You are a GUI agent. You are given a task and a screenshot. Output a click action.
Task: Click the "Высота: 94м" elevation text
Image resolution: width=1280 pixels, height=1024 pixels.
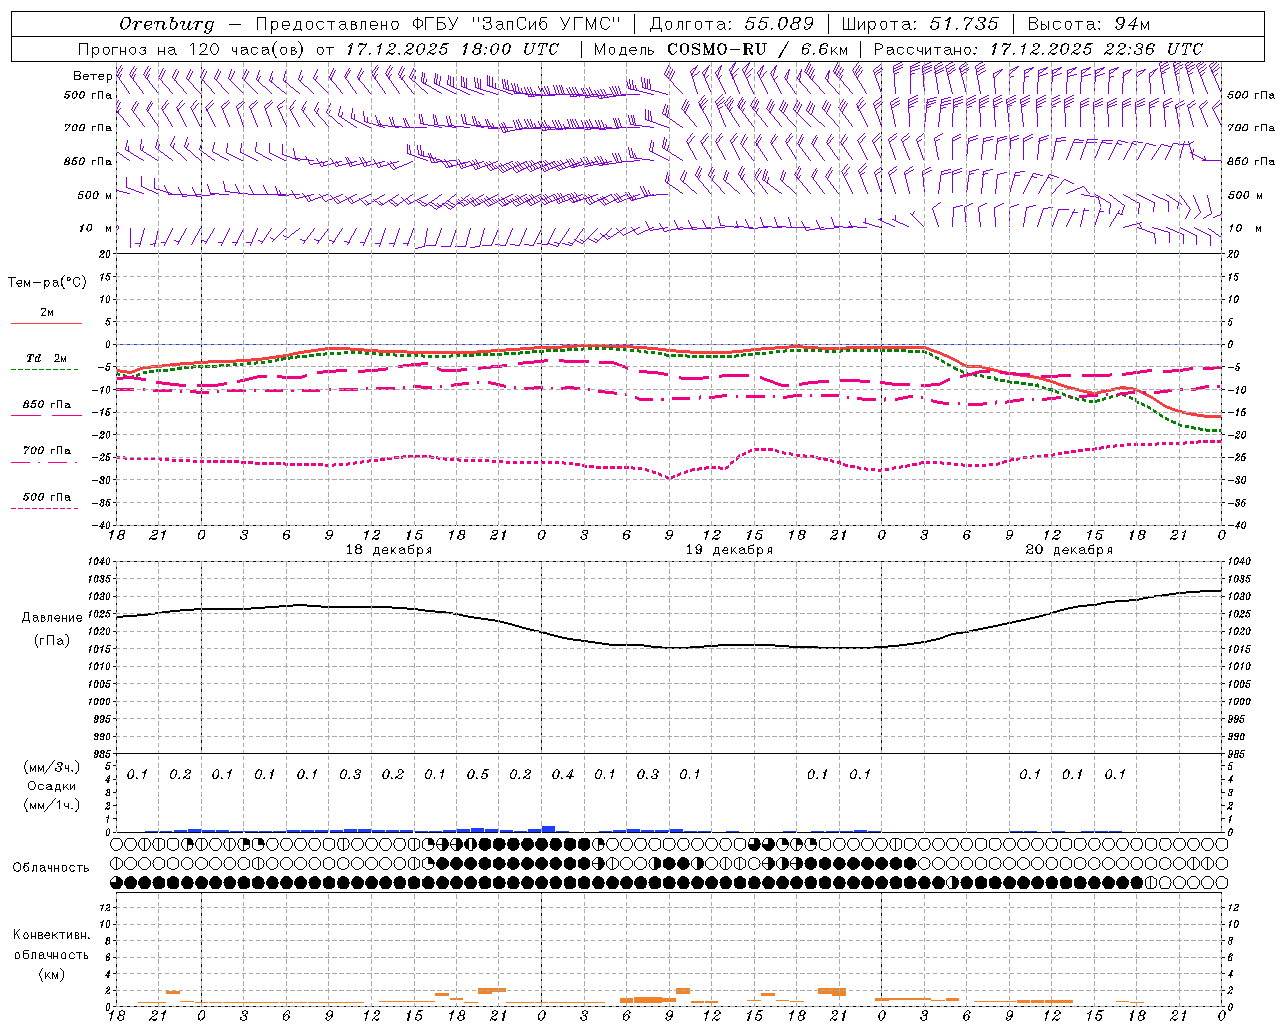click(1089, 24)
